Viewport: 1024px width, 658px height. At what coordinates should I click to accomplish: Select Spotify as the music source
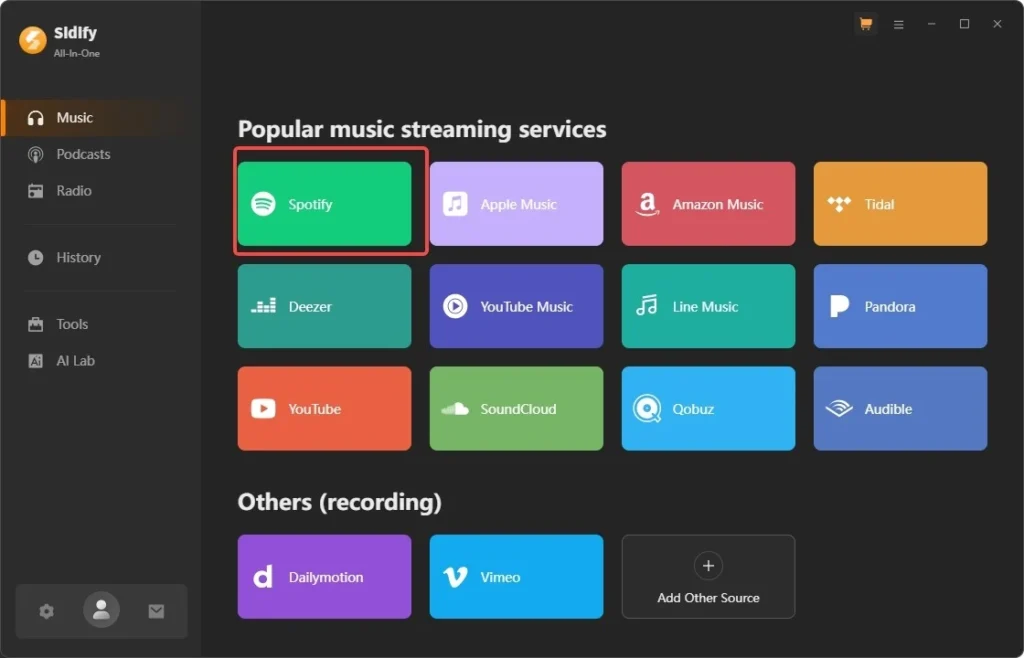coord(324,203)
